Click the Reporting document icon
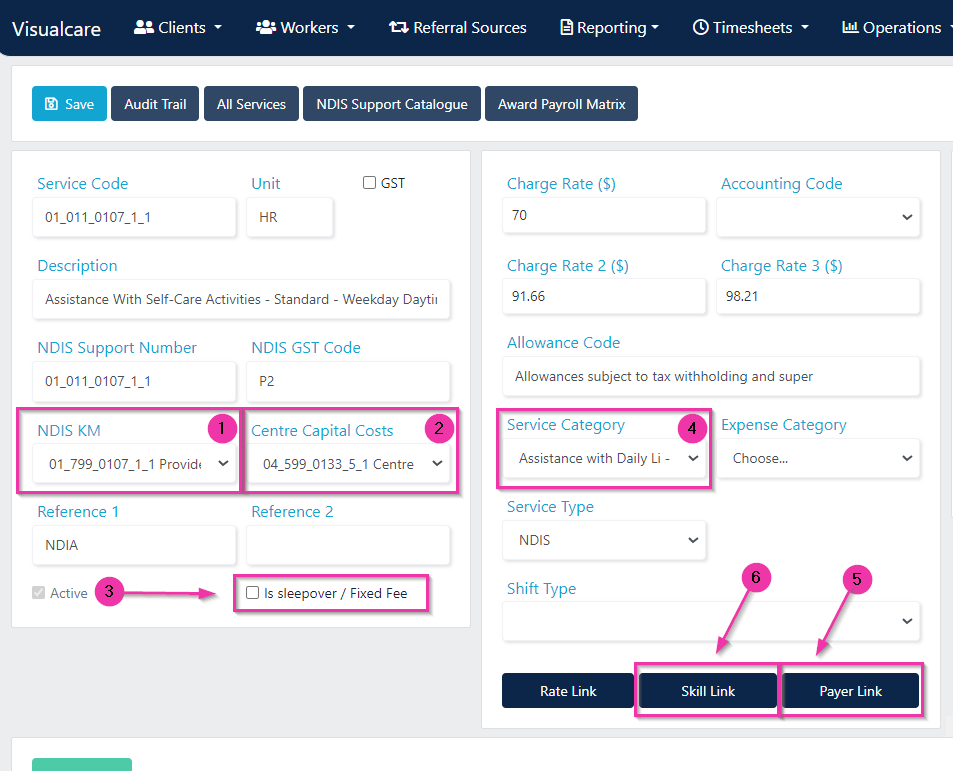This screenshot has width=953, height=771. (566, 27)
